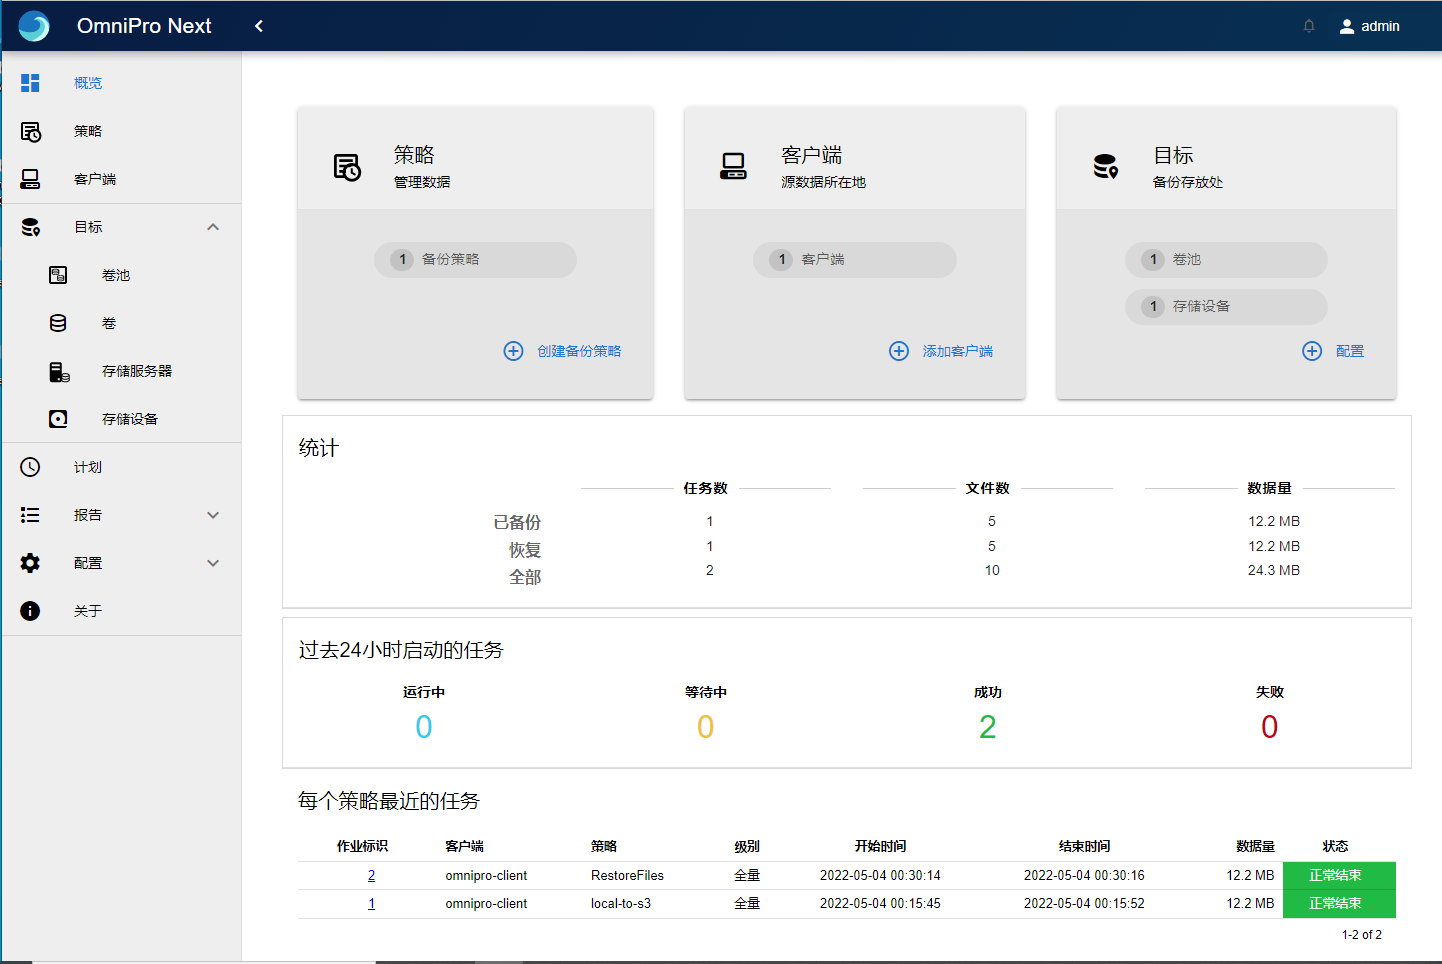This screenshot has width=1442, height=964.
Task: Click the admin user account icon
Action: click(x=1346, y=26)
